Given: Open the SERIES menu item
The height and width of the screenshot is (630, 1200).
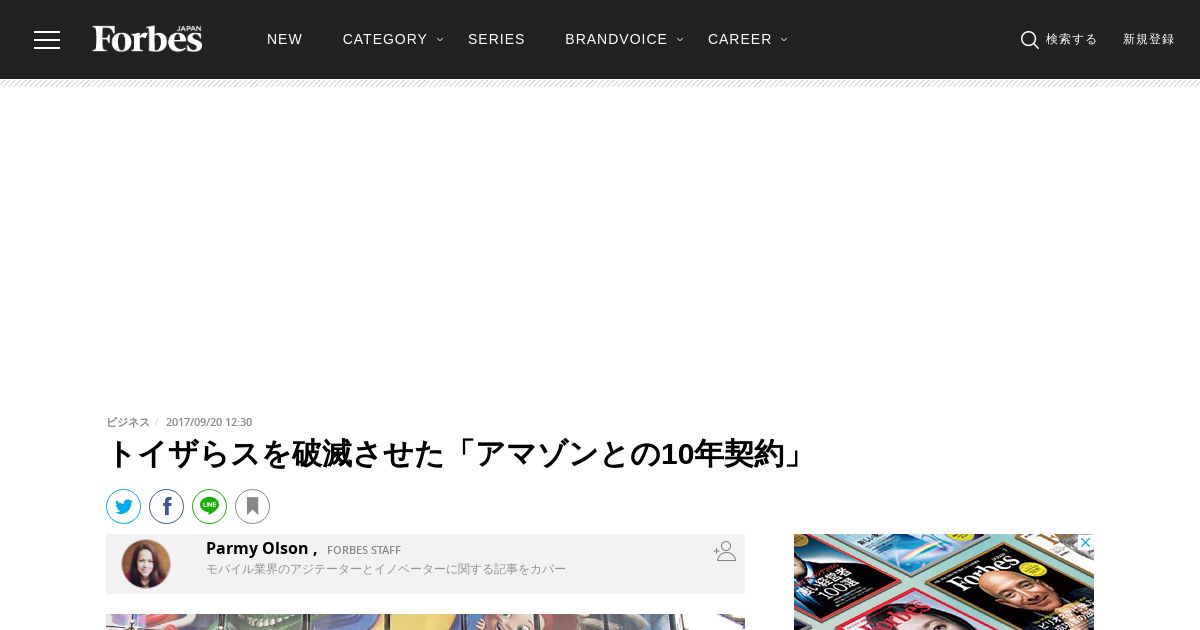Looking at the screenshot, I should pyautogui.click(x=496, y=39).
